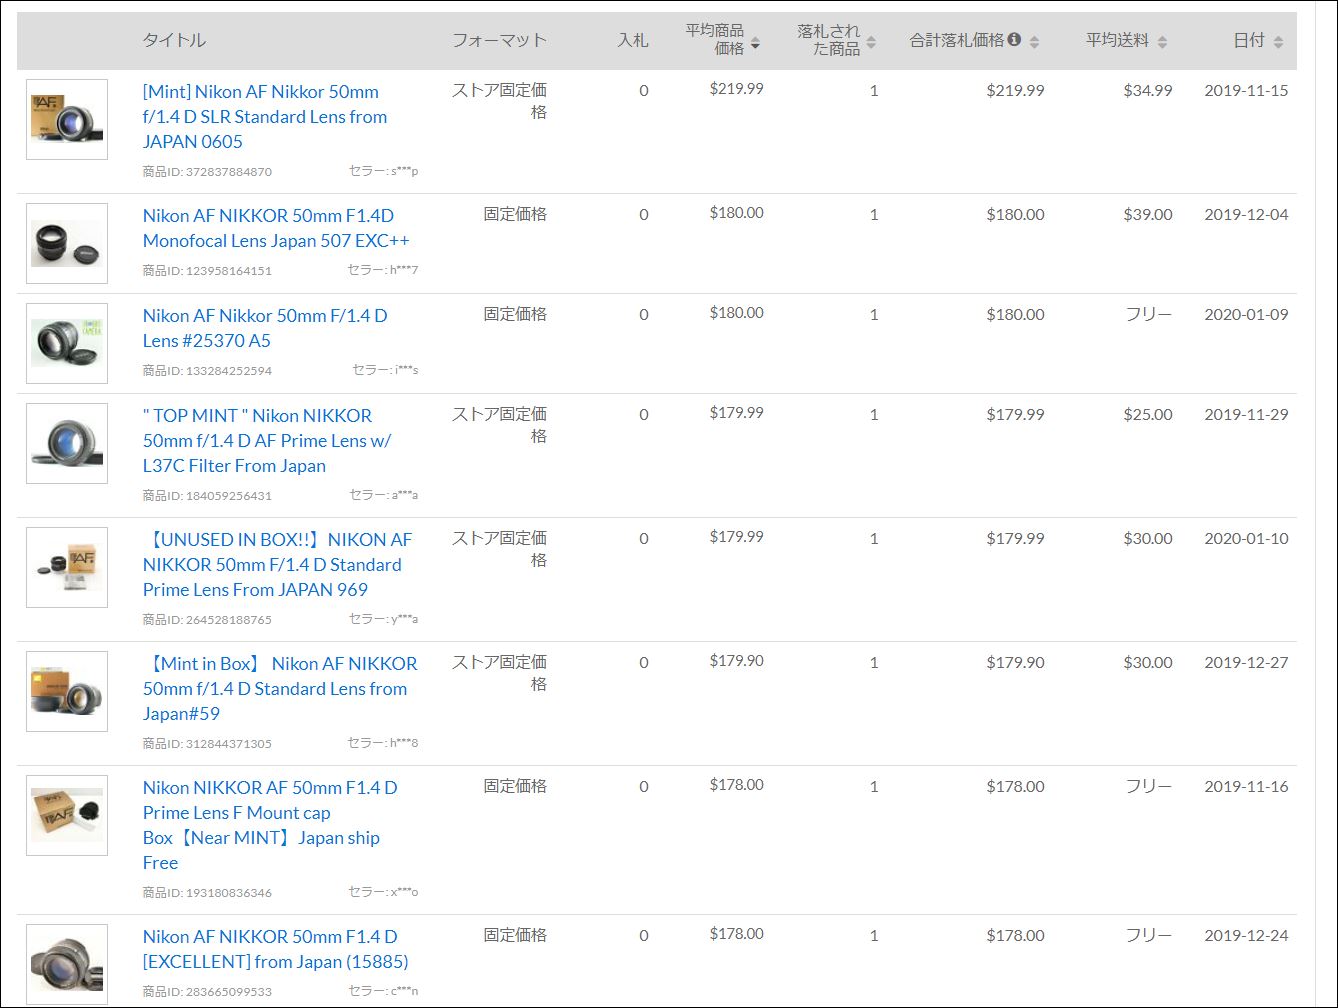Click info icon next to 合計落札価格
The width and height of the screenshot is (1338, 1008).
(x=1014, y=39)
